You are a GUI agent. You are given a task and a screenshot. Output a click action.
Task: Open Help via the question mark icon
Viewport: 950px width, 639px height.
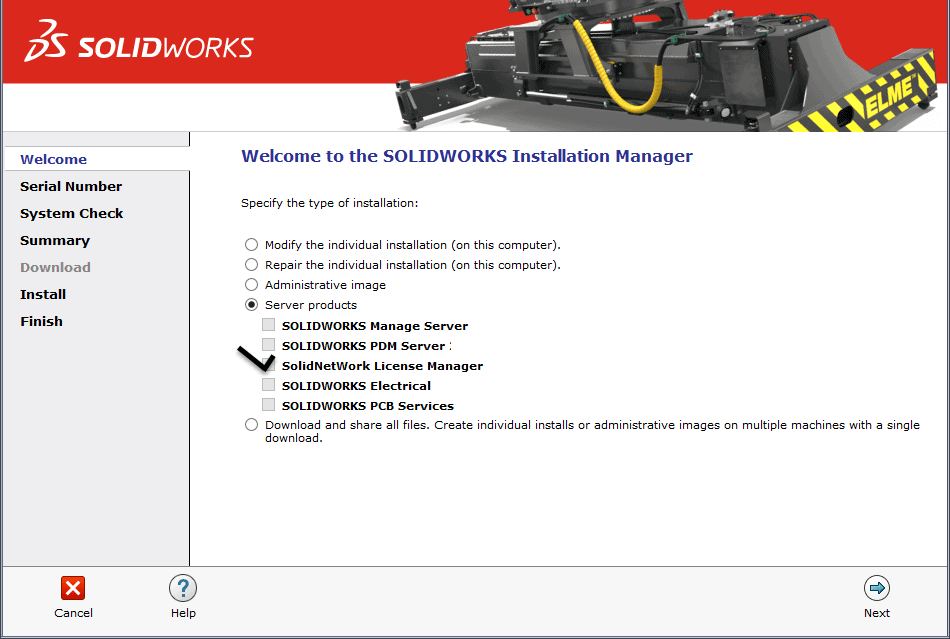point(183,588)
